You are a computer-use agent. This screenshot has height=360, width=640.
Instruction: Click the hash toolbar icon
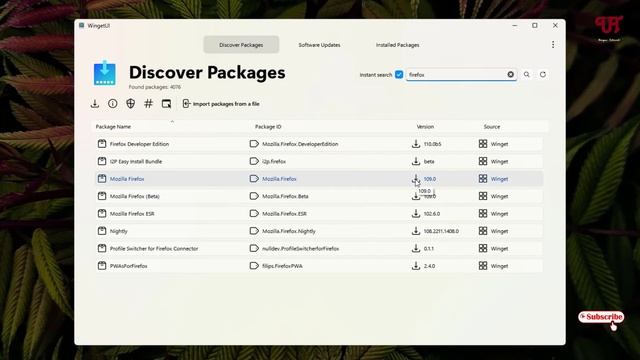(x=149, y=104)
